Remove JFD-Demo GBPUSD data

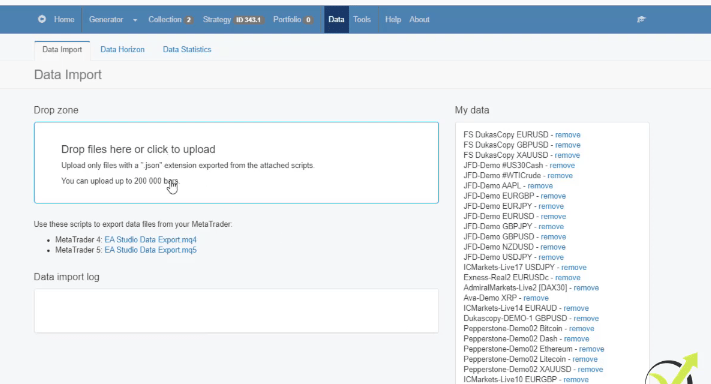pos(553,237)
